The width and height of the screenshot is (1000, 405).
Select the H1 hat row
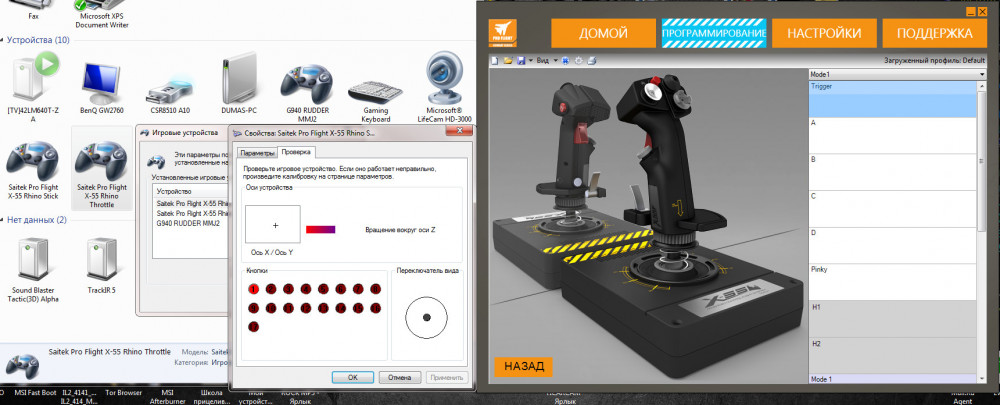[x=893, y=319]
